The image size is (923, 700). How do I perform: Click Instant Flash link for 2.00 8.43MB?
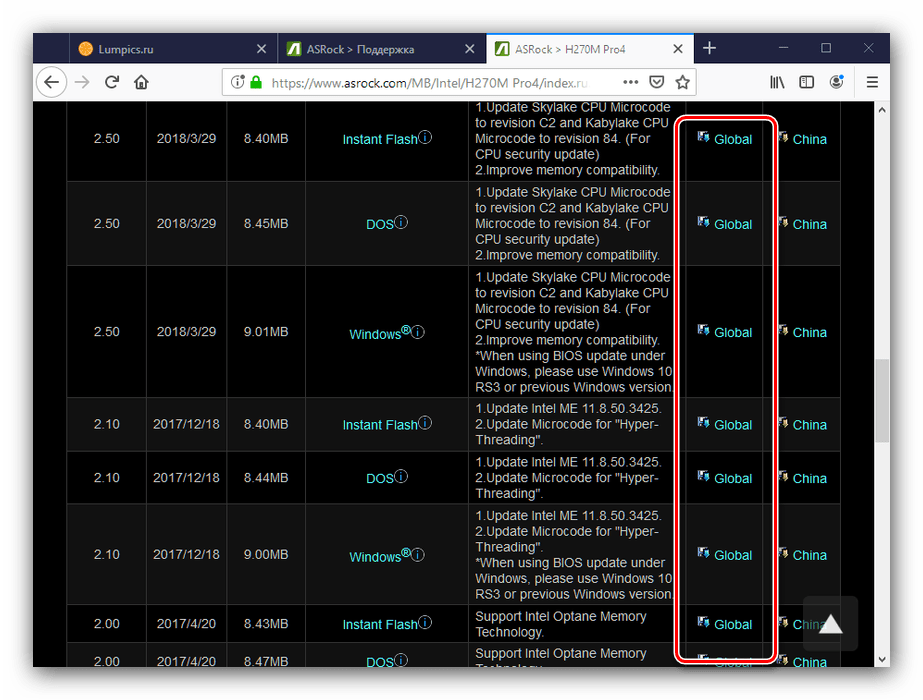pos(380,625)
